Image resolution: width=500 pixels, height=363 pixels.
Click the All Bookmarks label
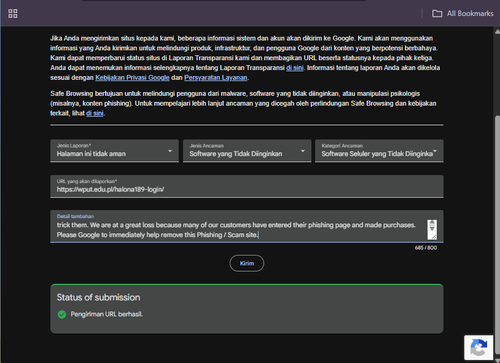[470, 14]
